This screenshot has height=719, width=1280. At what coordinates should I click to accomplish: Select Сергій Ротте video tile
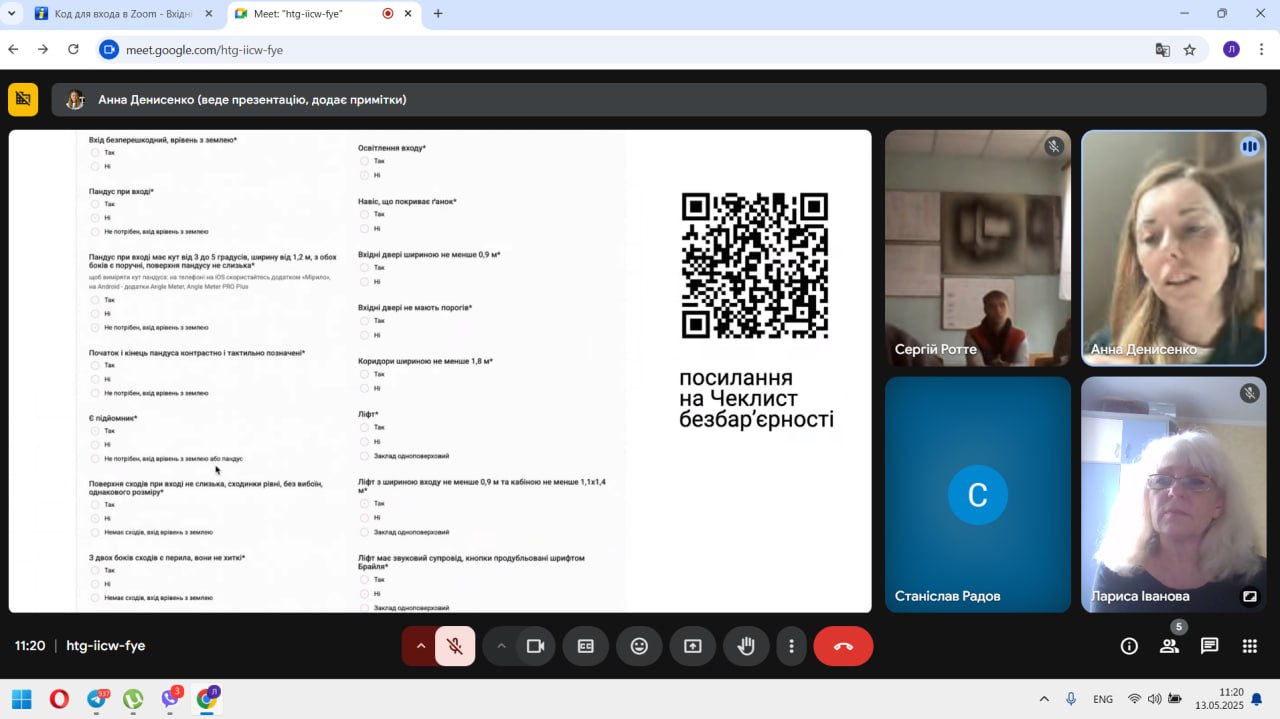point(978,248)
